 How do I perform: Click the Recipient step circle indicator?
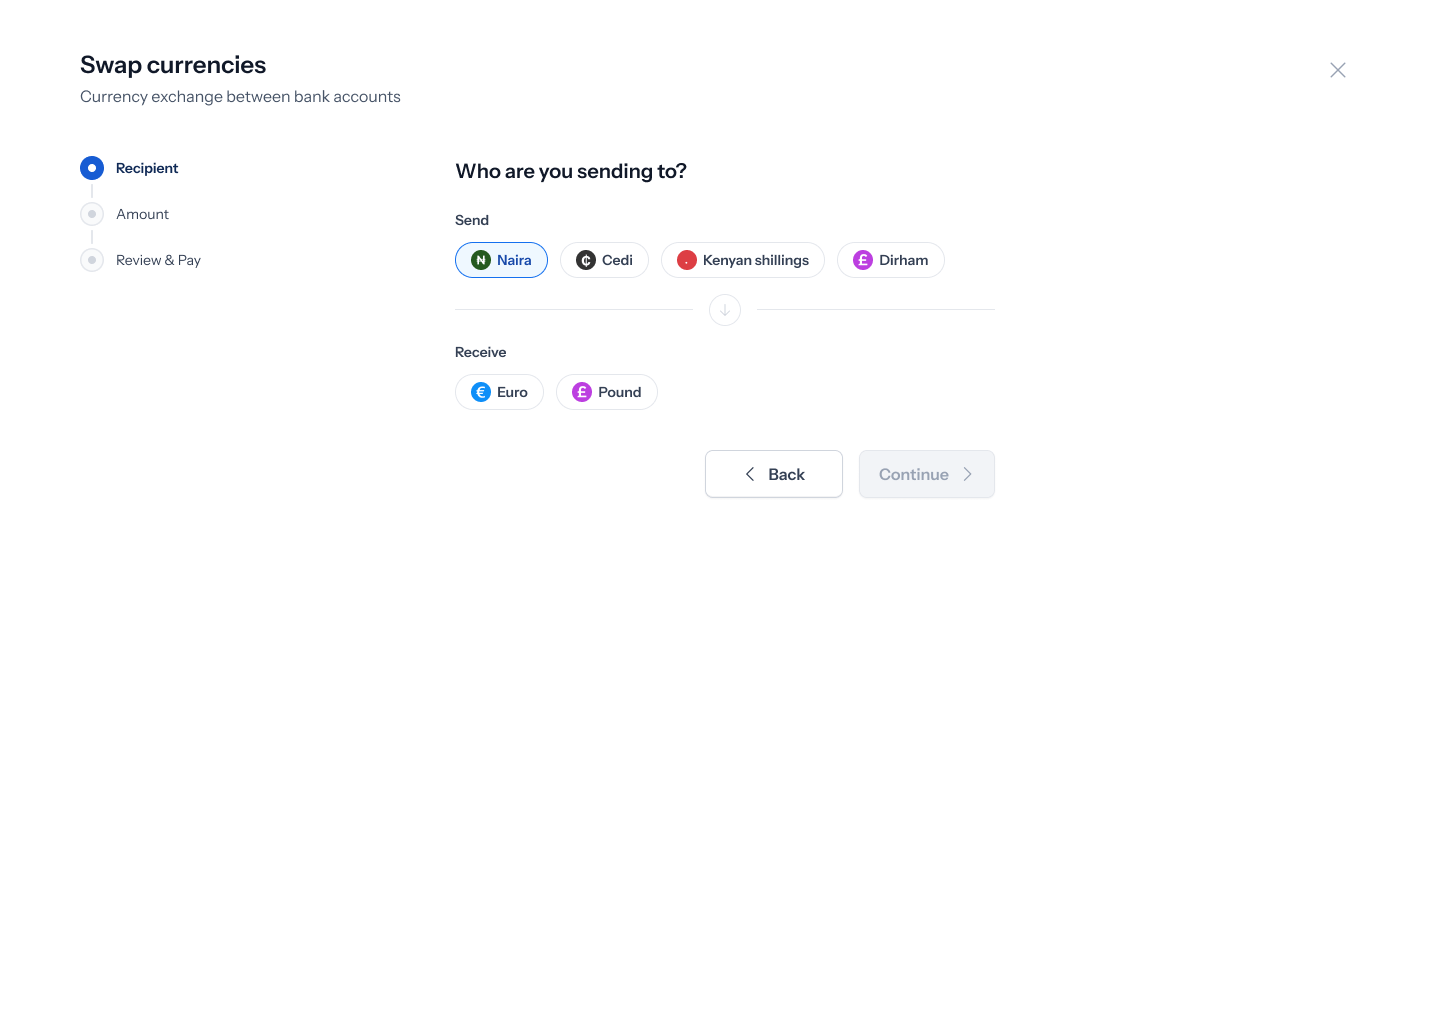click(92, 168)
